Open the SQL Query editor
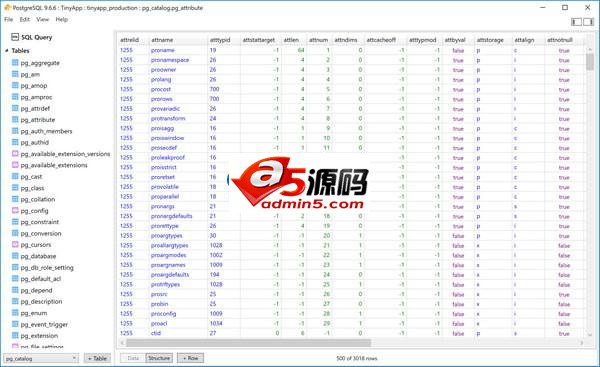This screenshot has height=367, width=600. (x=32, y=37)
